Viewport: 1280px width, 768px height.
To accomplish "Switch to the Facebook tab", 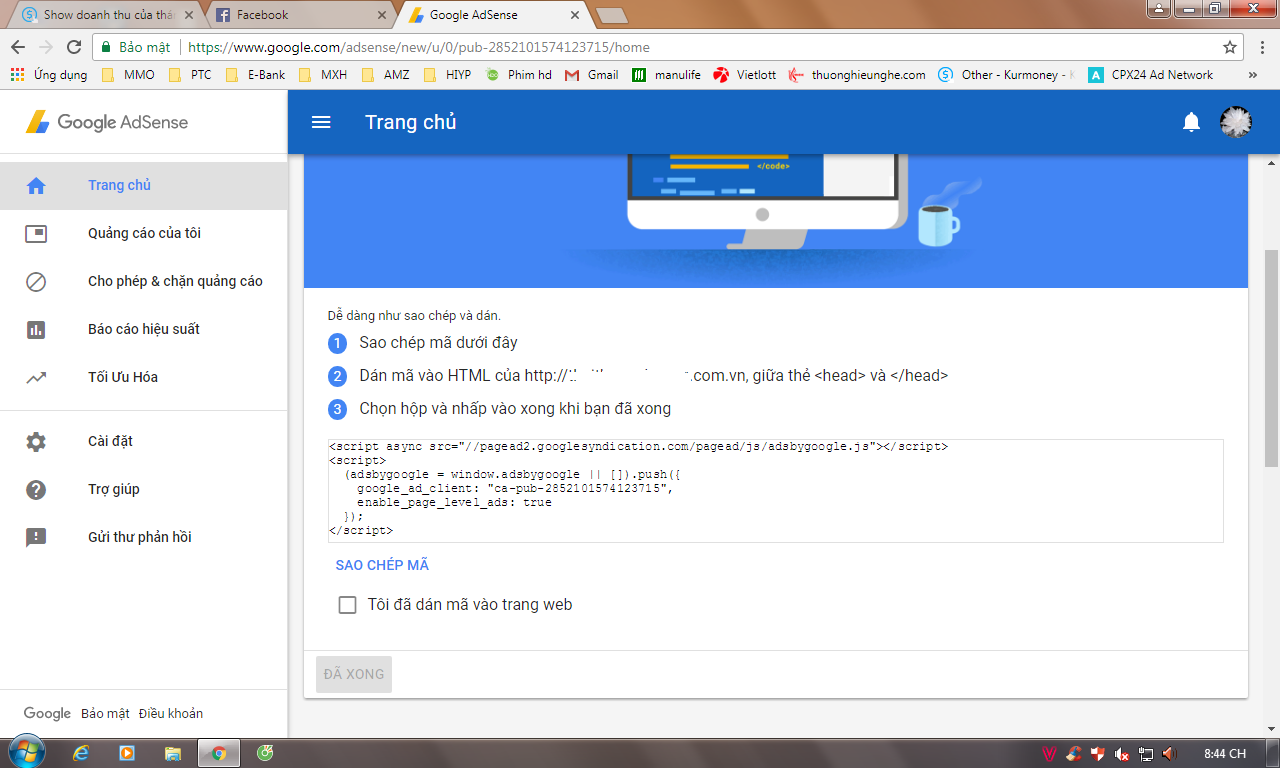I will pos(299,15).
